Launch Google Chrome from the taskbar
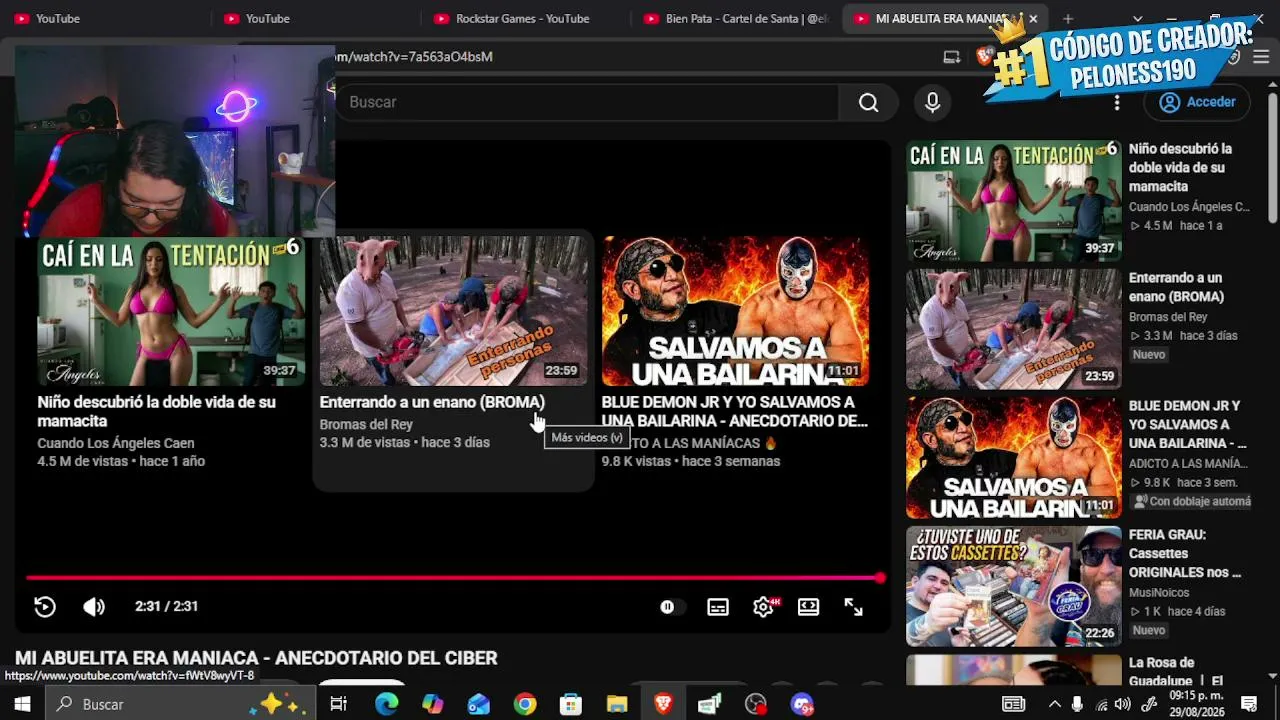This screenshot has width=1280, height=720. pyautogui.click(x=525, y=704)
